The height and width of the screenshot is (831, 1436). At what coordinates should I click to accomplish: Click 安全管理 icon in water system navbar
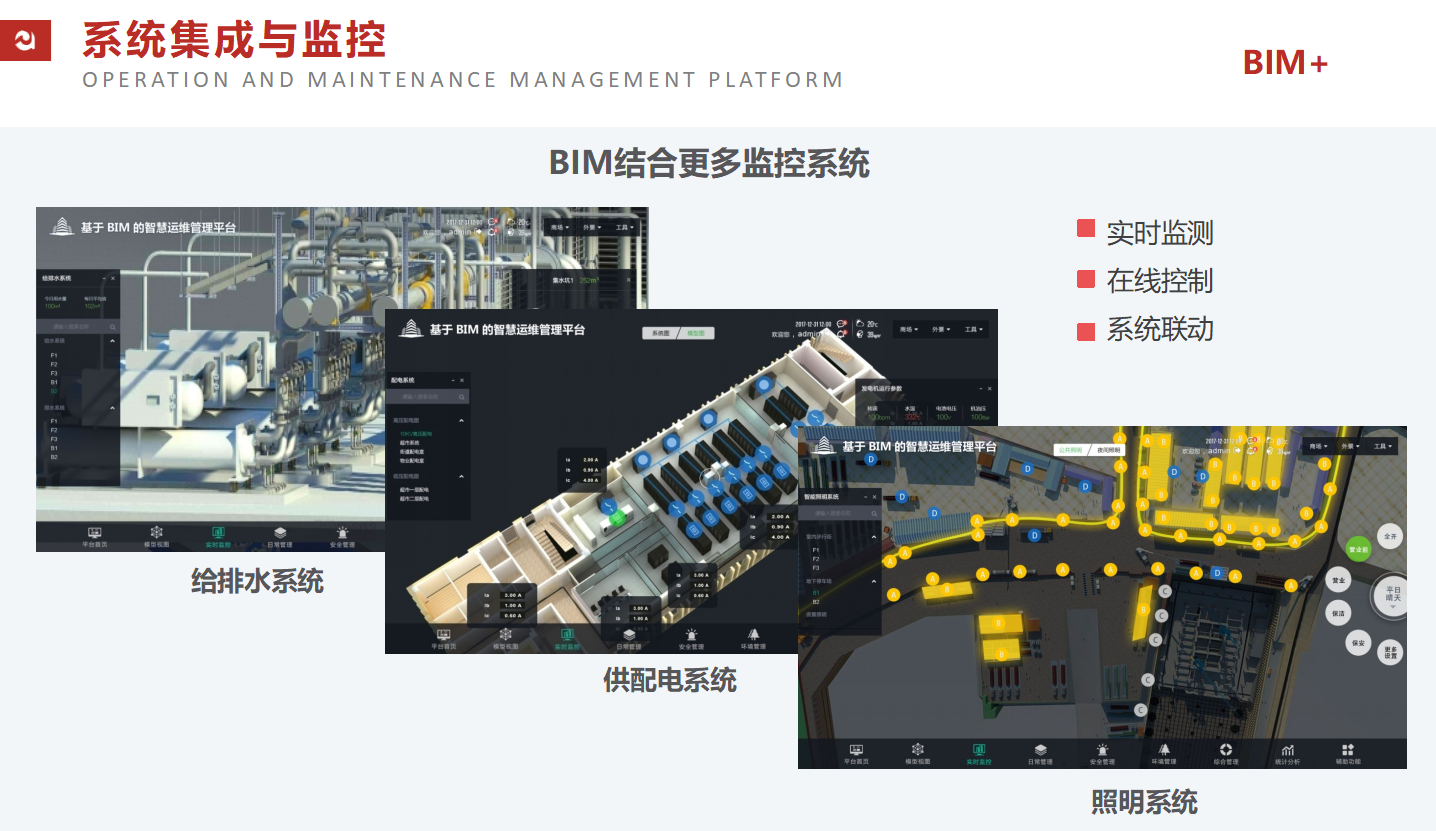tap(342, 537)
